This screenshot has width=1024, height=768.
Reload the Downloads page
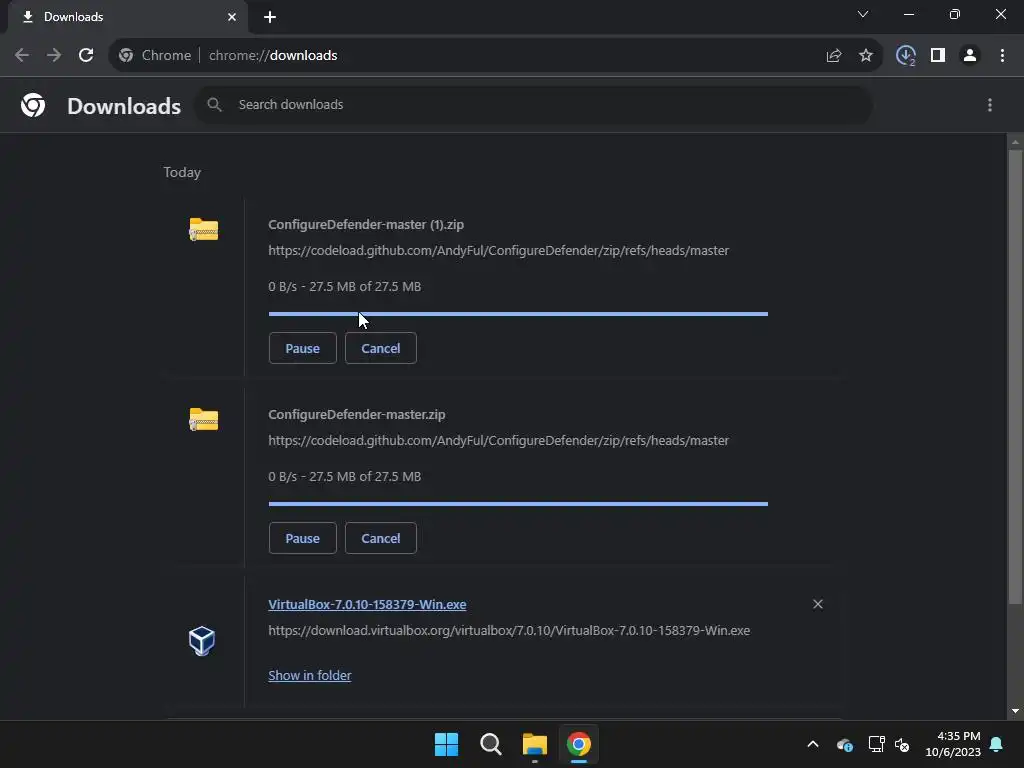tap(86, 56)
